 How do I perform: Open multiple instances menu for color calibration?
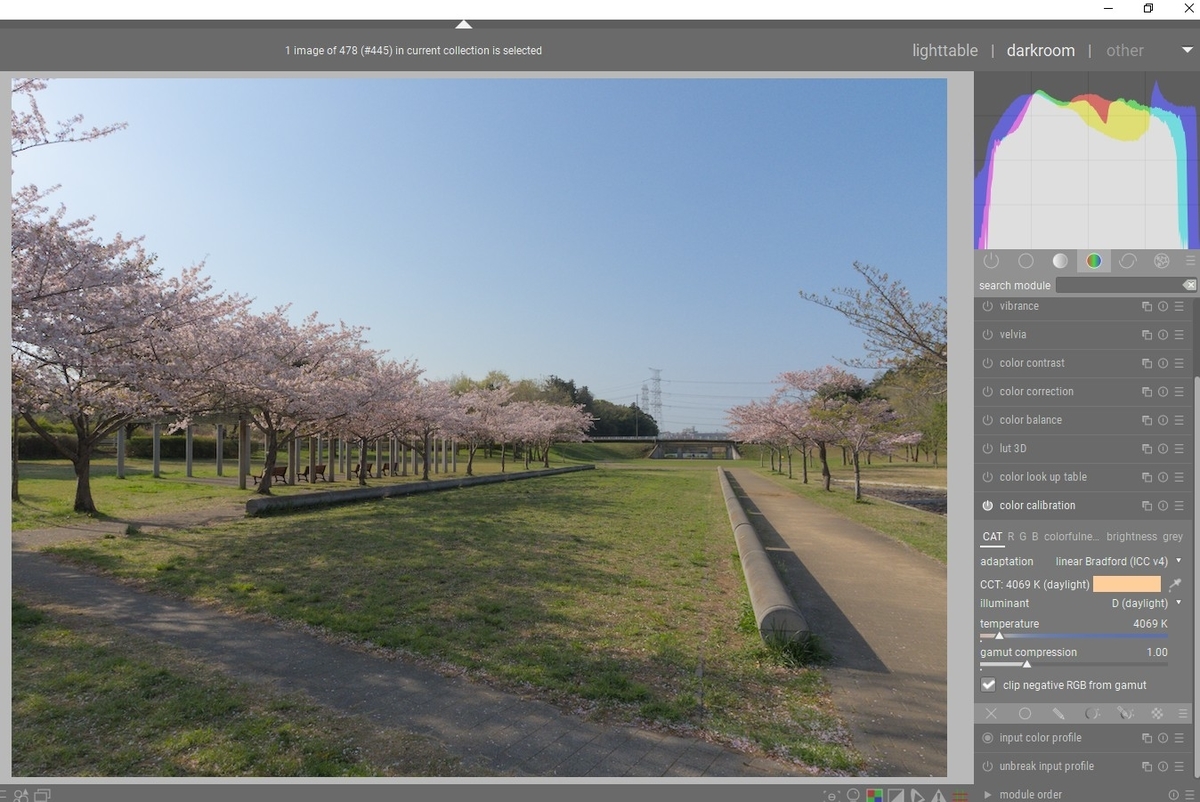coord(1147,506)
